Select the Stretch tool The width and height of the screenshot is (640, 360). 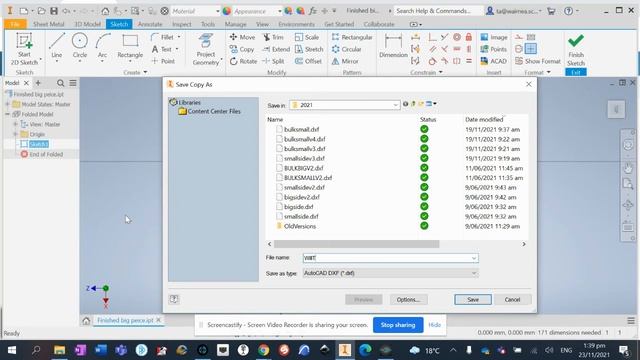click(309, 49)
